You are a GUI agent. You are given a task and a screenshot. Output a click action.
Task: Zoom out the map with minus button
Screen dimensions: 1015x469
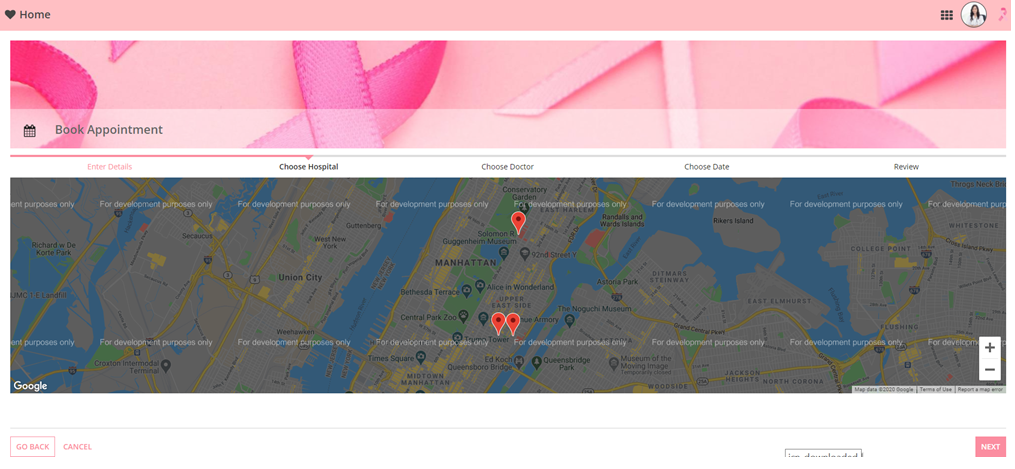(x=990, y=369)
